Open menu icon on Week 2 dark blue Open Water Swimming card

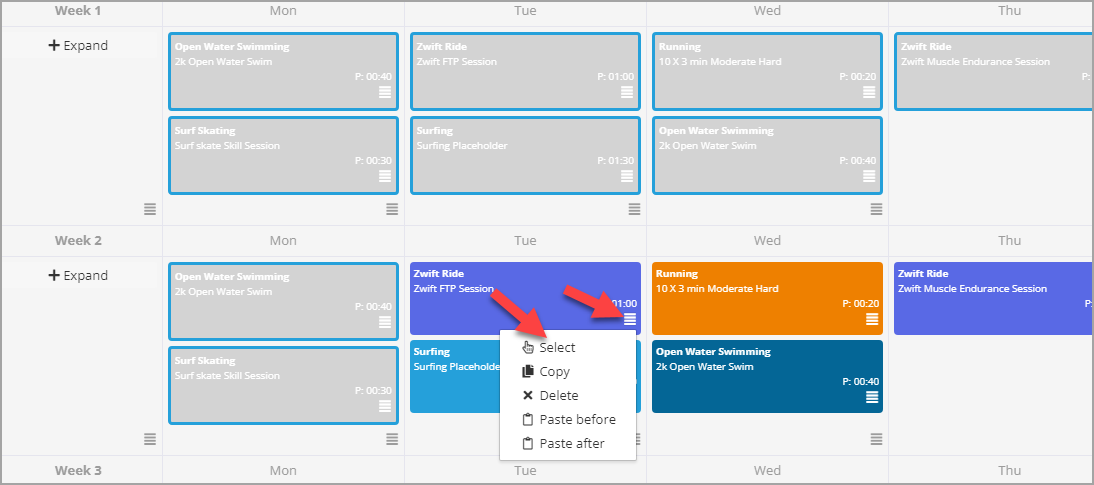coord(871,397)
